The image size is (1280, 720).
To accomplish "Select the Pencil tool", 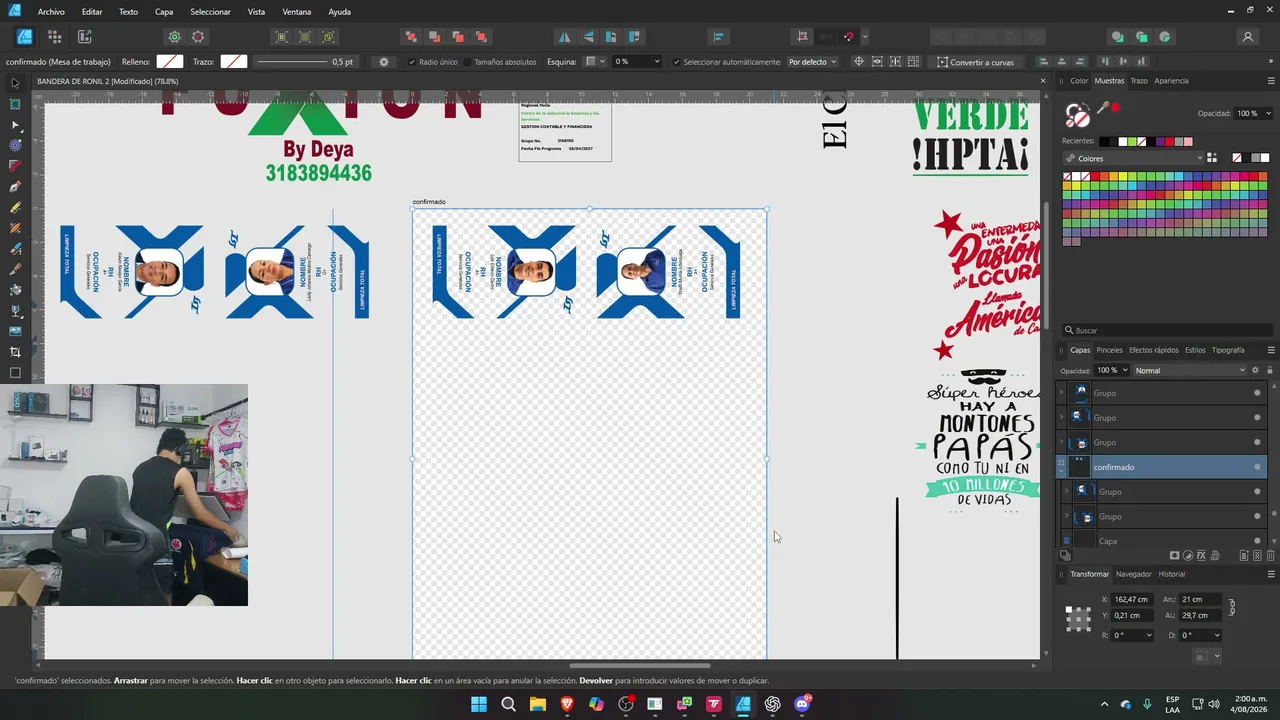I will point(15,208).
